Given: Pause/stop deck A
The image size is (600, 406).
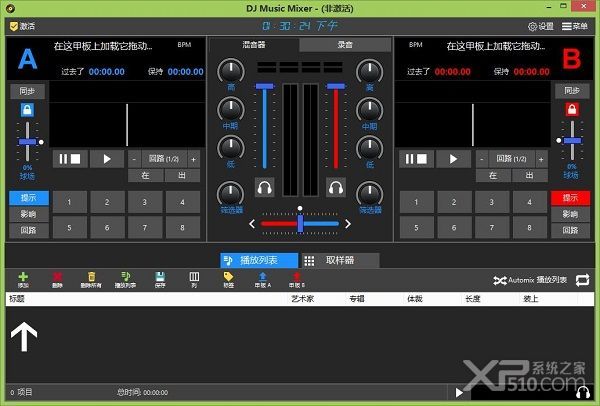Looking at the screenshot, I should (x=70, y=159).
